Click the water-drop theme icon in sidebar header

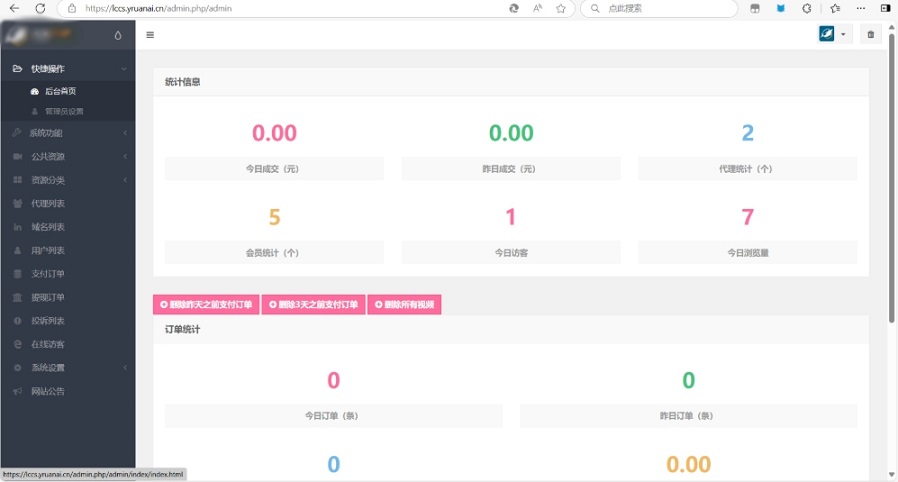118,35
